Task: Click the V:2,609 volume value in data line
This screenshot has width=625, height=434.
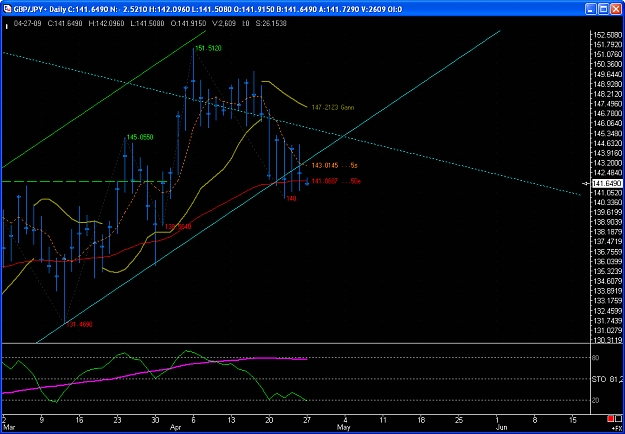Action: coord(226,24)
